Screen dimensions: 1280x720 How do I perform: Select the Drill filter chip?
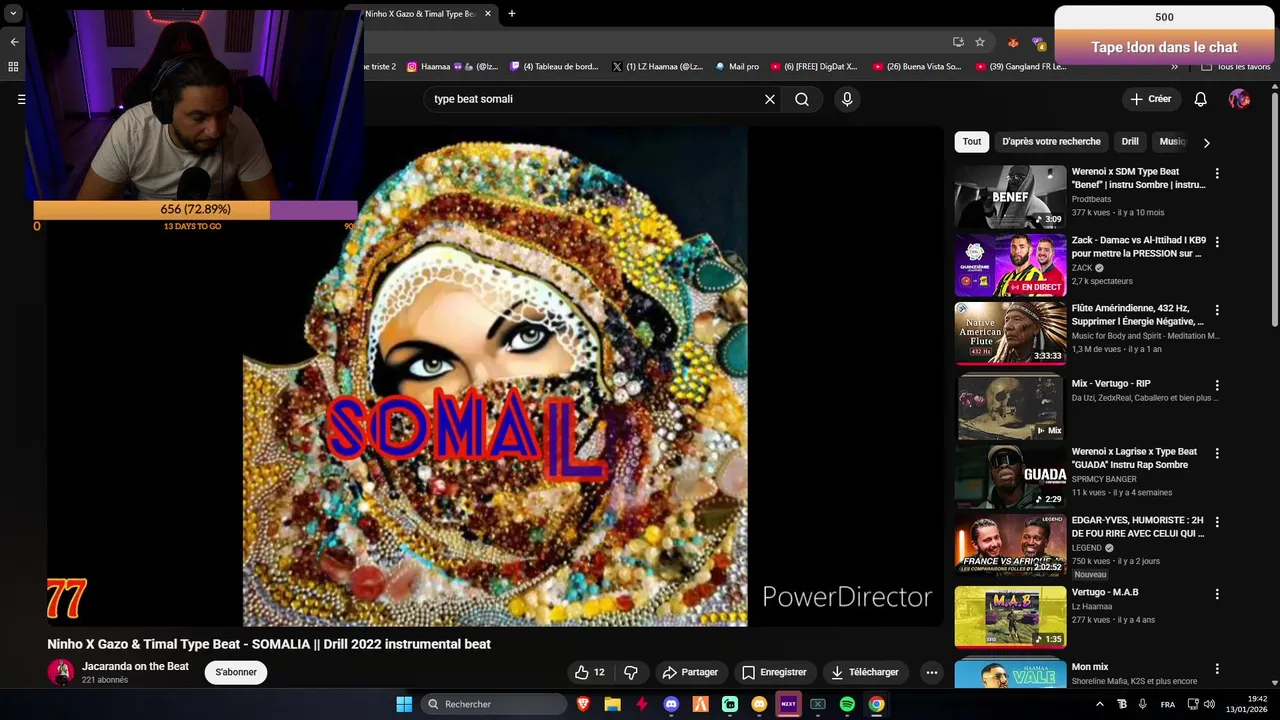tap(1130, 141)
